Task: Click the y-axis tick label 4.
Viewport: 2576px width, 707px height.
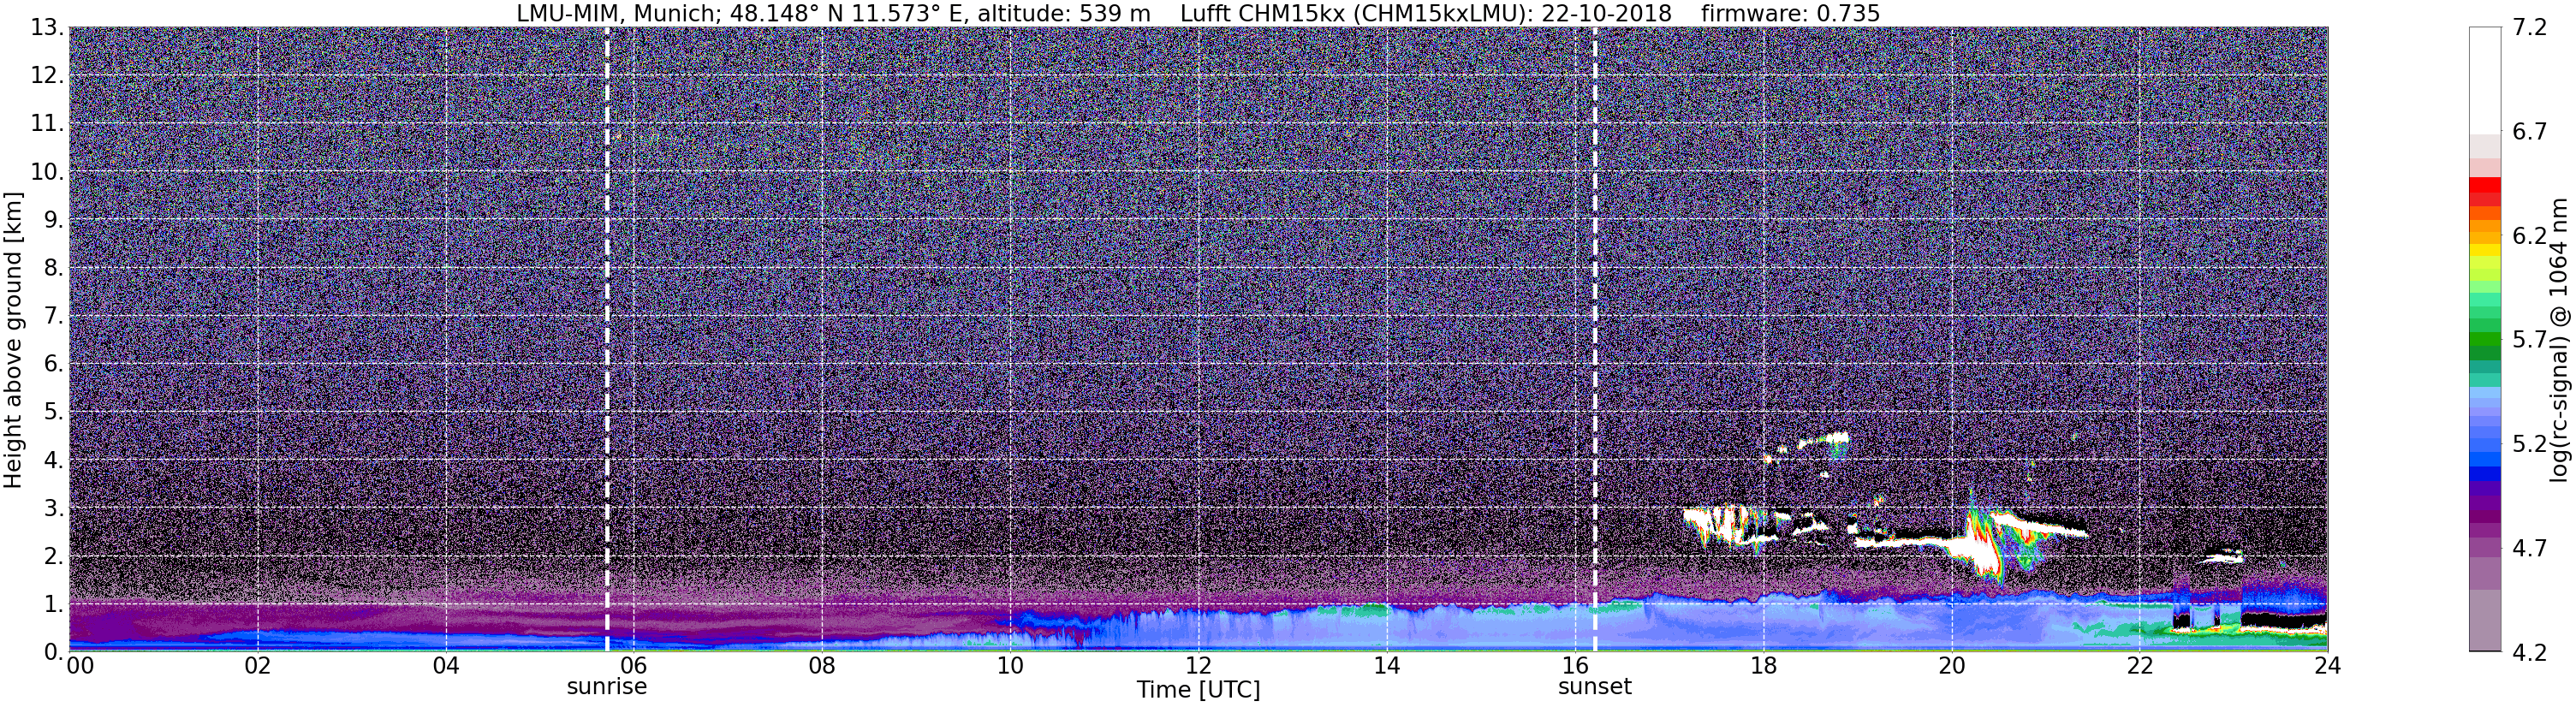Action: point(54,460)
